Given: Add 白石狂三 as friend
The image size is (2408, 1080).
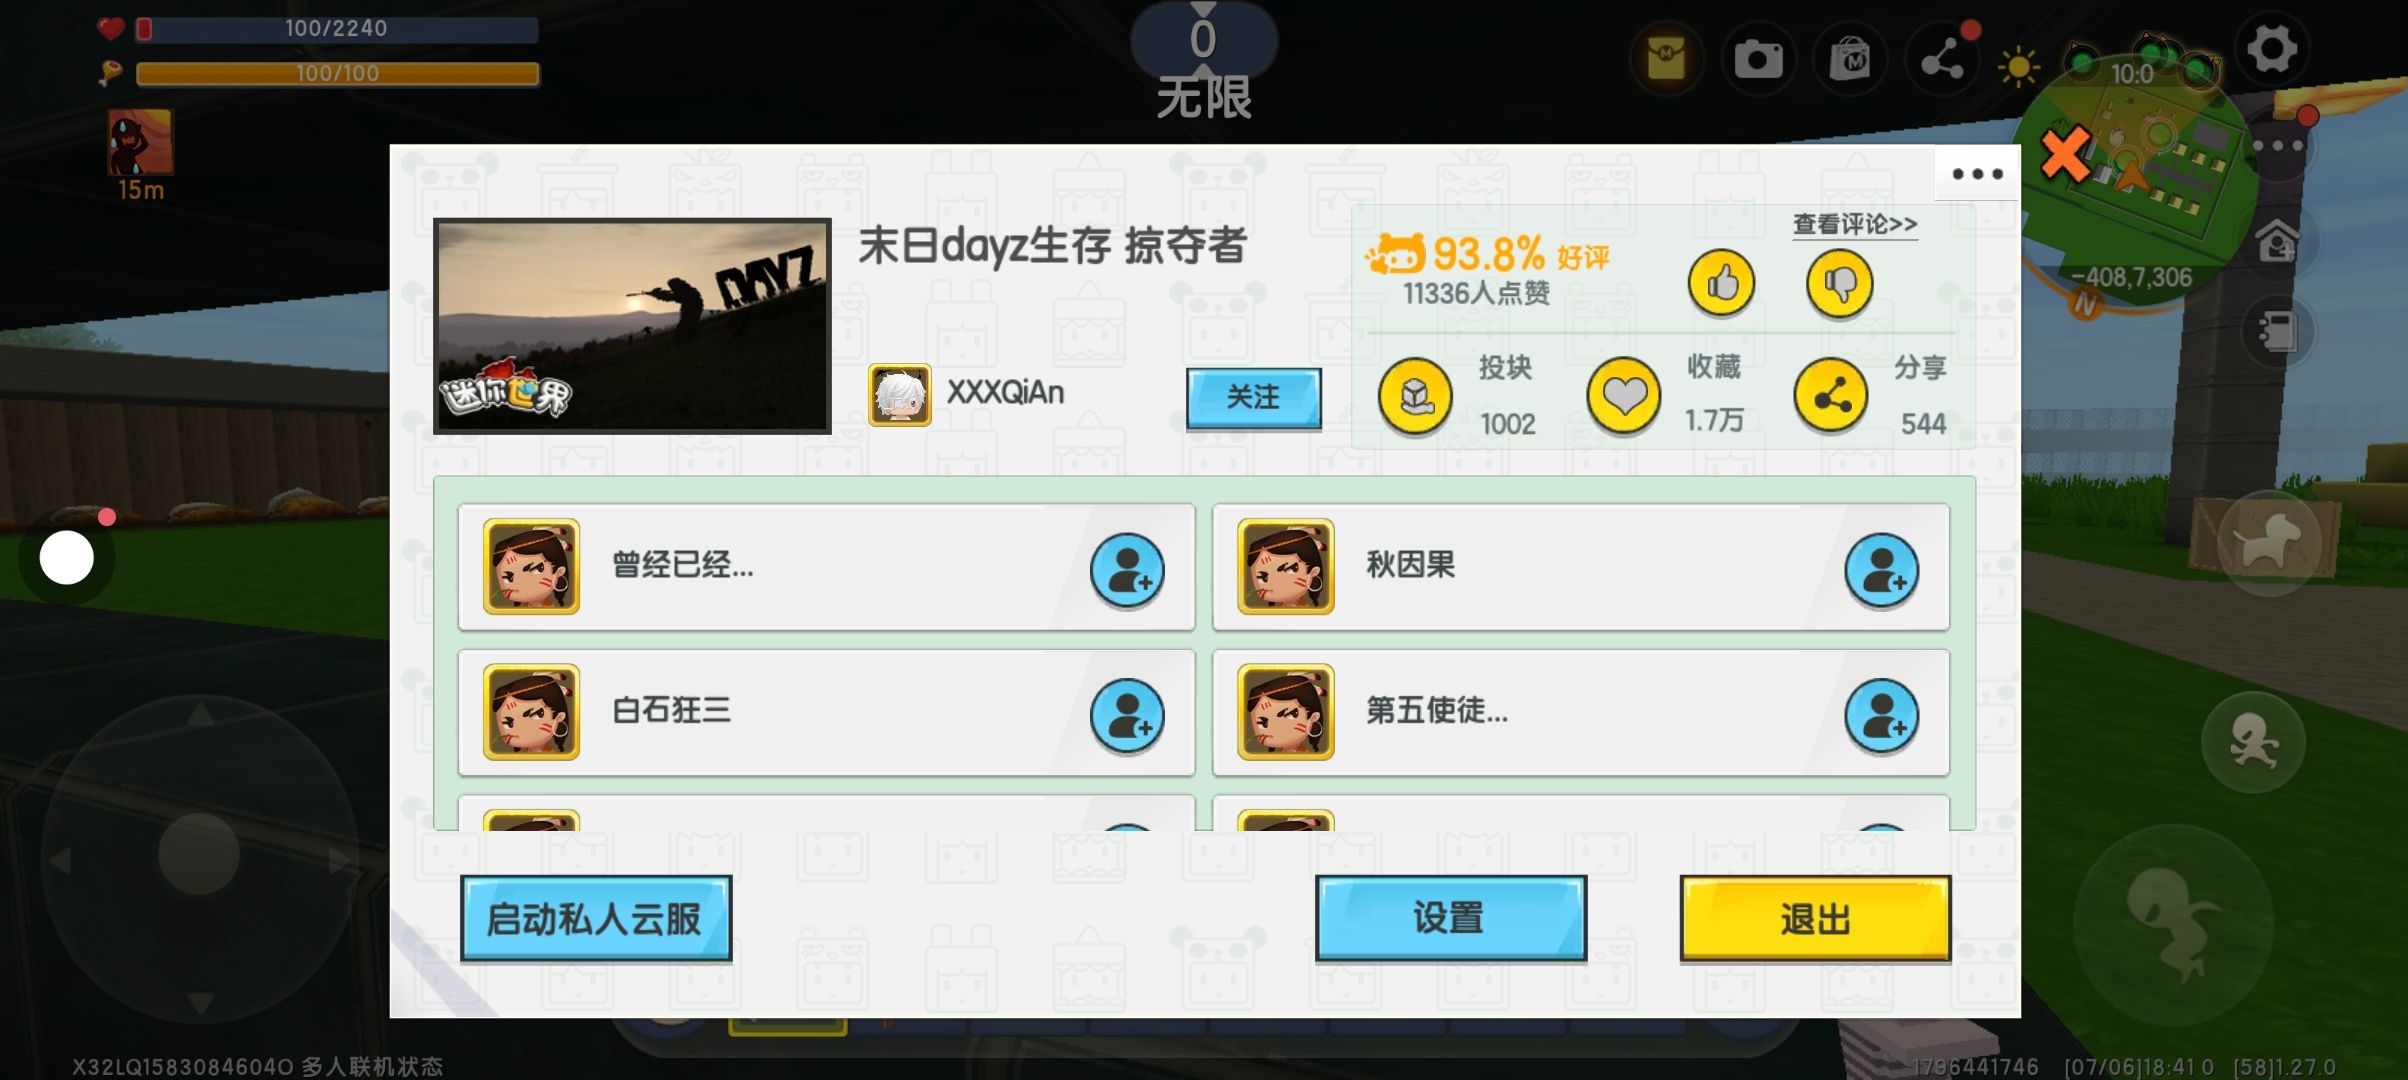Looking at the screenshot, I should pyautogui.click(x=1127, y=716).
